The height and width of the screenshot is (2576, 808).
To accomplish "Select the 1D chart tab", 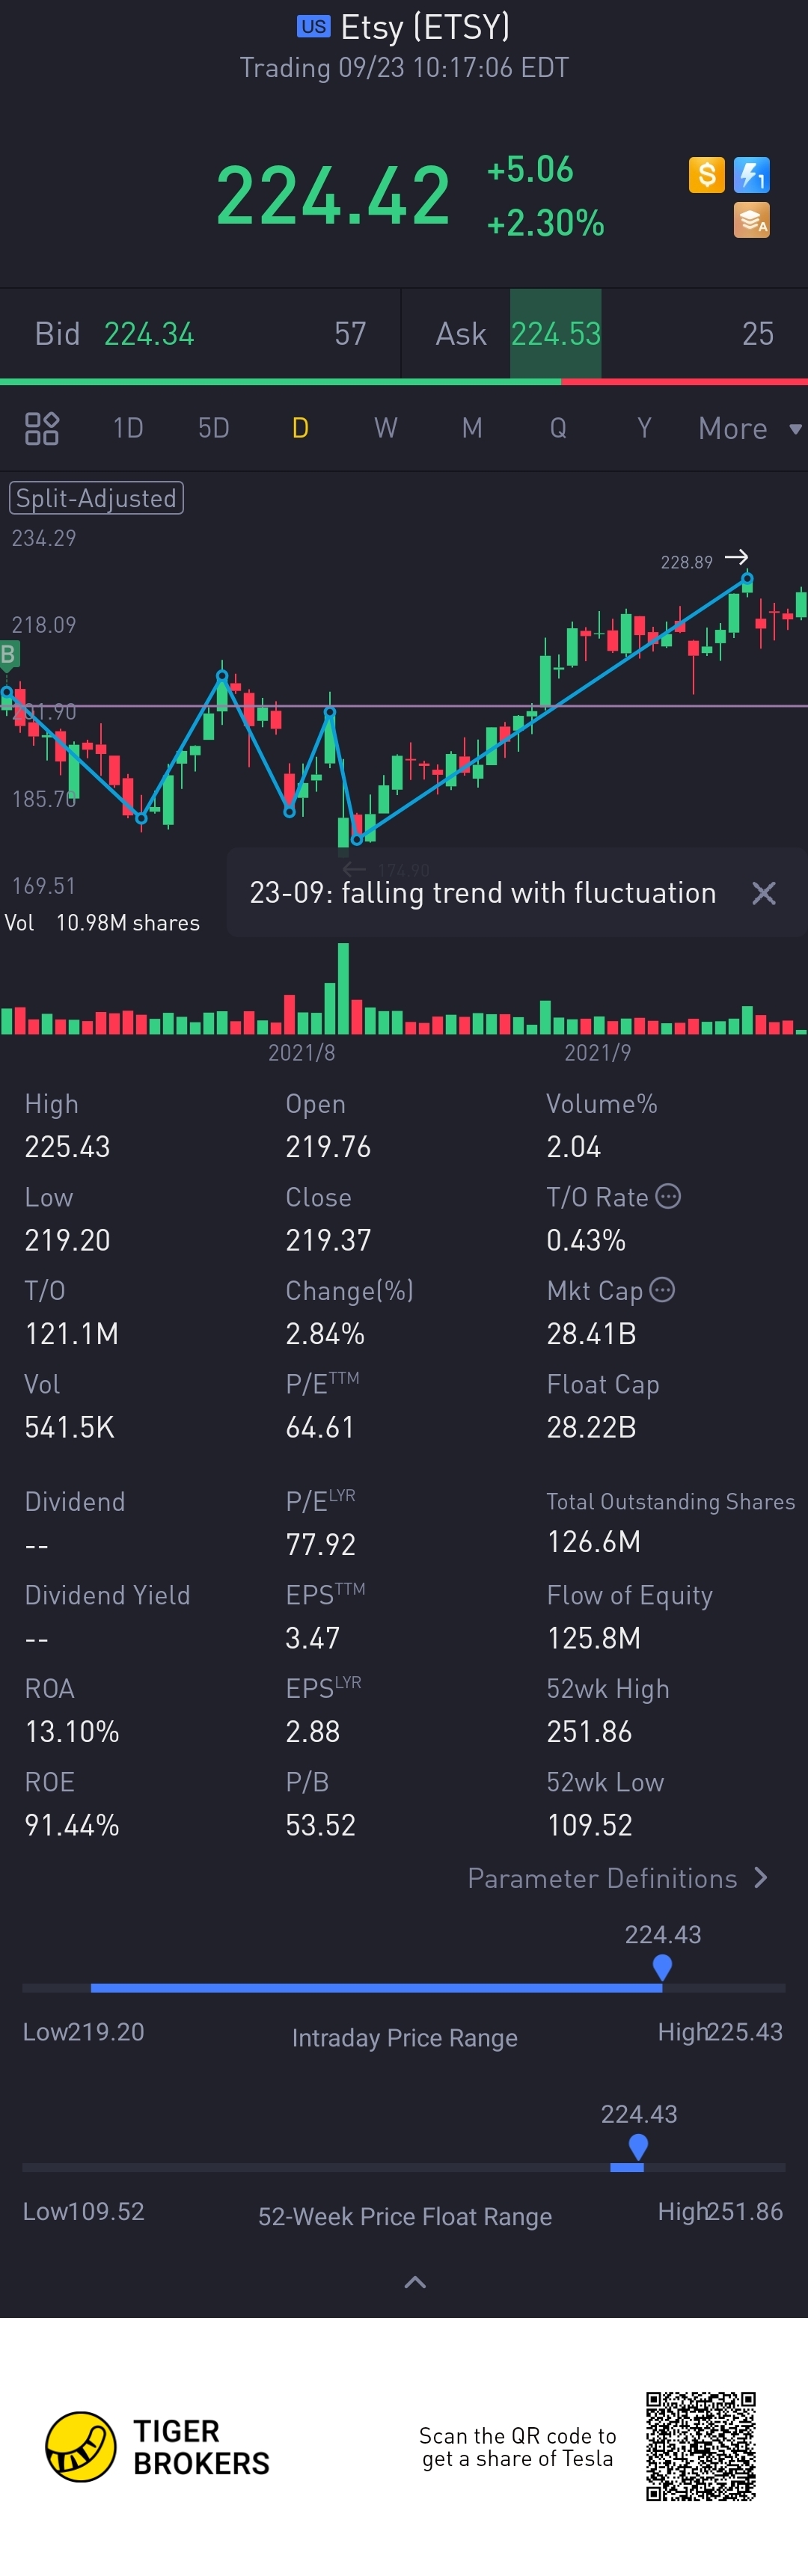I will (128, 428).
